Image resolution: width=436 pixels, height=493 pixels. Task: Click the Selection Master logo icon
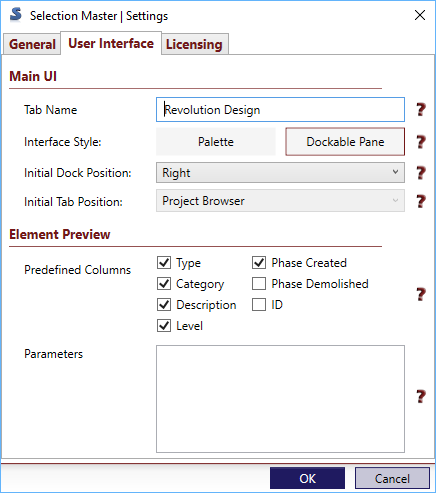pyautogui.click(x=16, y=15)
